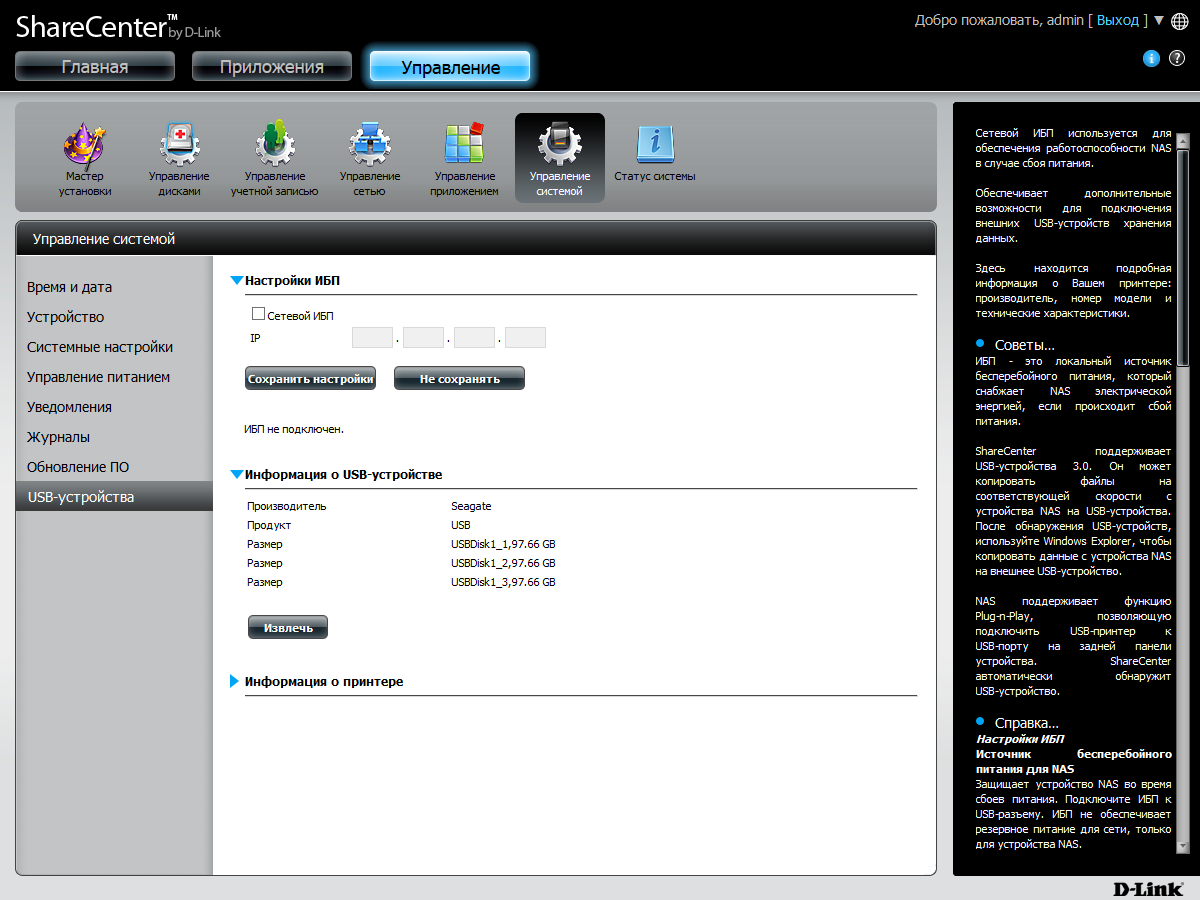Open Управление сетью icon
This screenshot has height=900, width=1200.
369,159
